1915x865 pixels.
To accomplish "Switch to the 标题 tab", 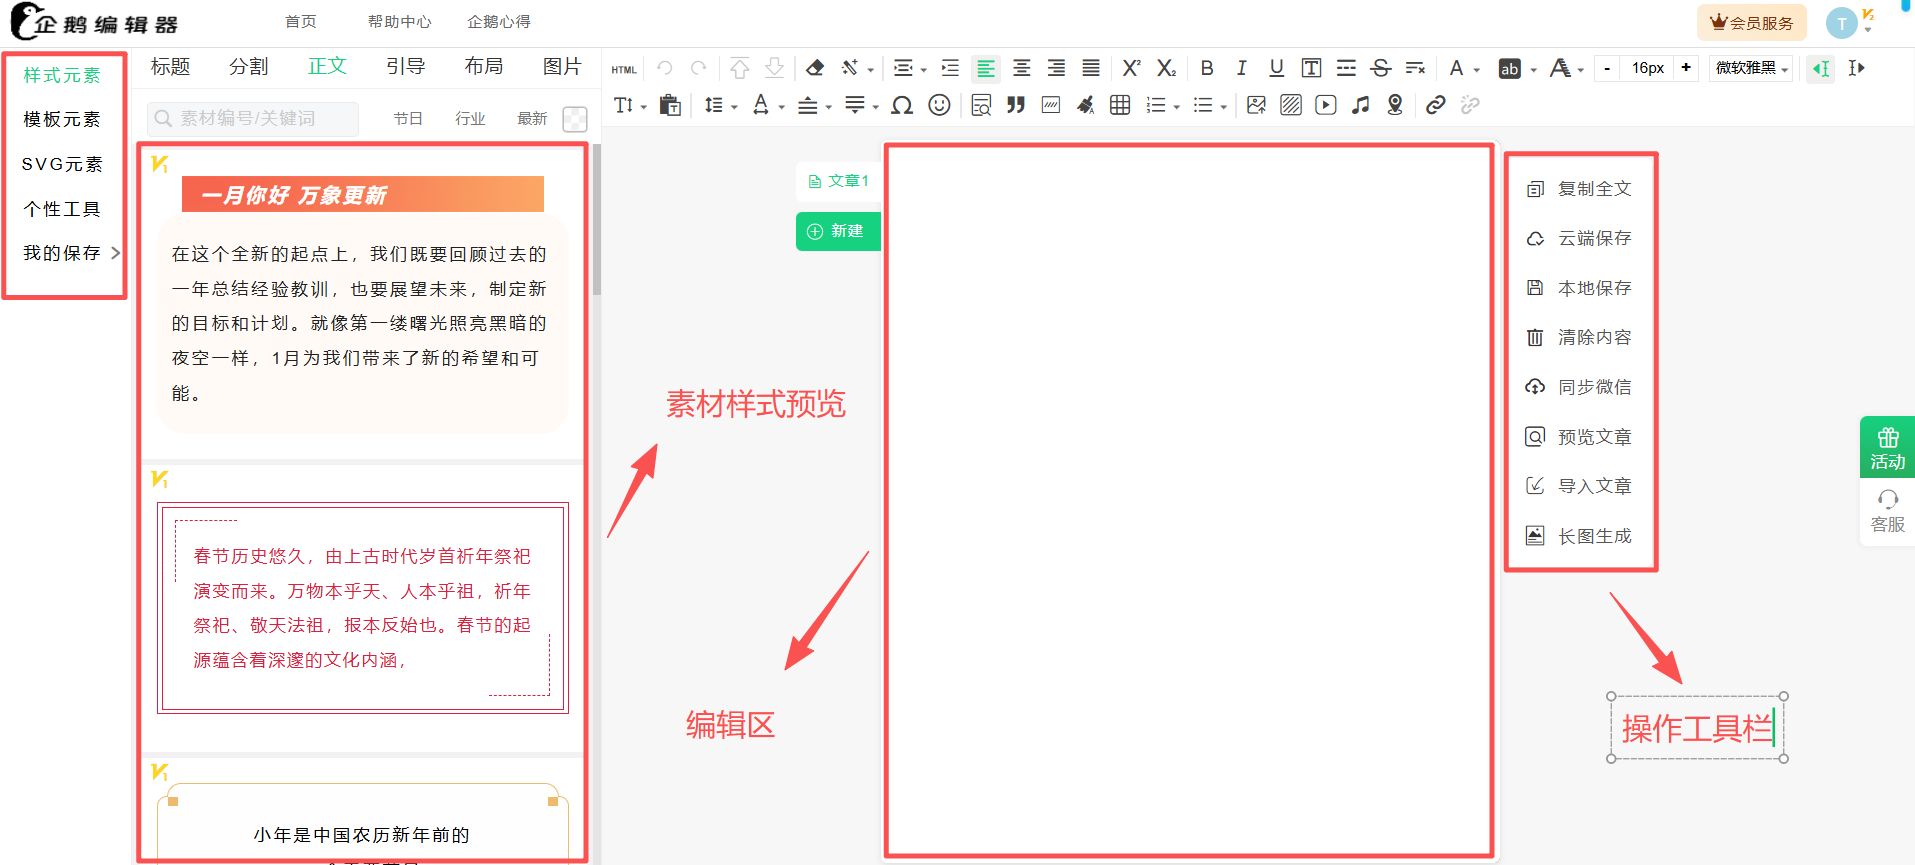I will [170, 66].
